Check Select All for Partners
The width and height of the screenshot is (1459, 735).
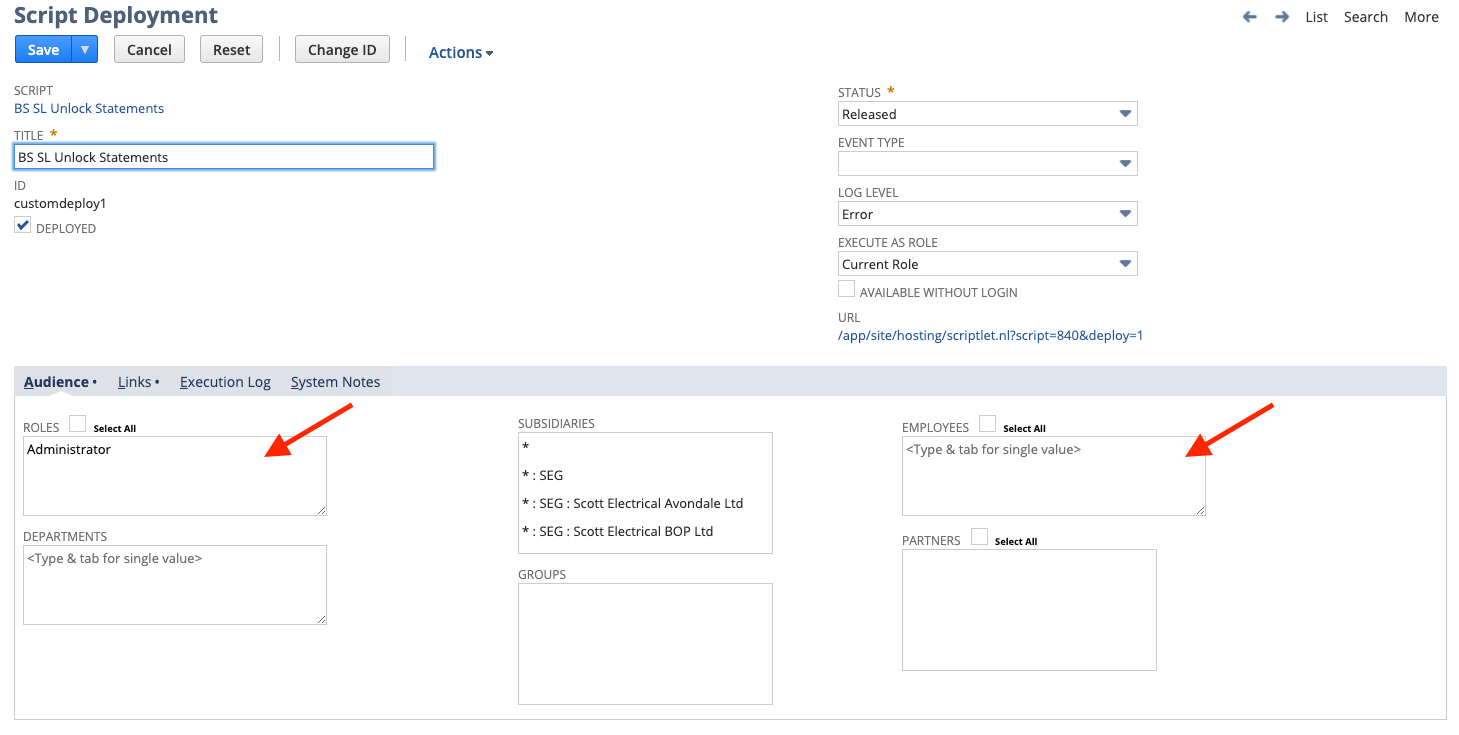tap(979, 537)
